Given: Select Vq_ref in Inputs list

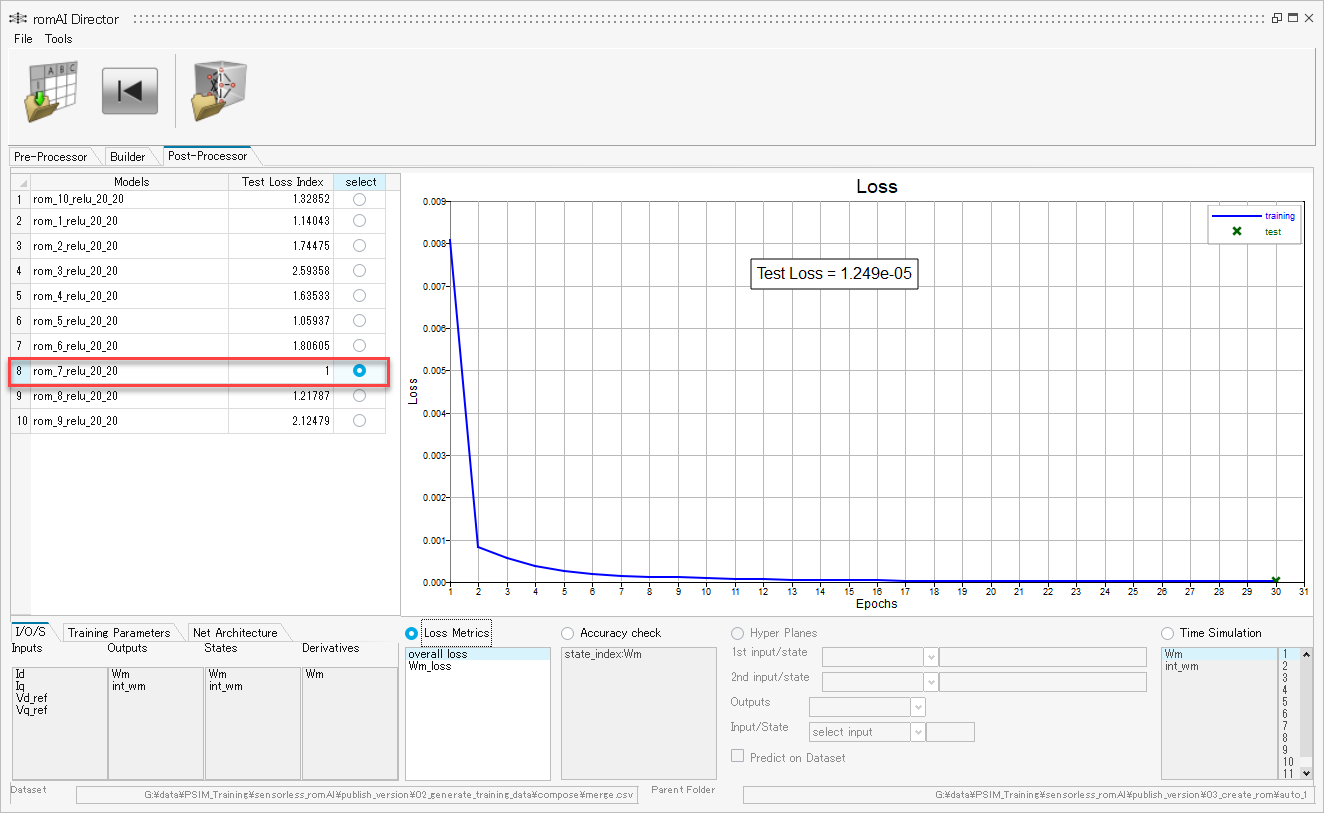Looking at the screenshot, I should point(32,710).
